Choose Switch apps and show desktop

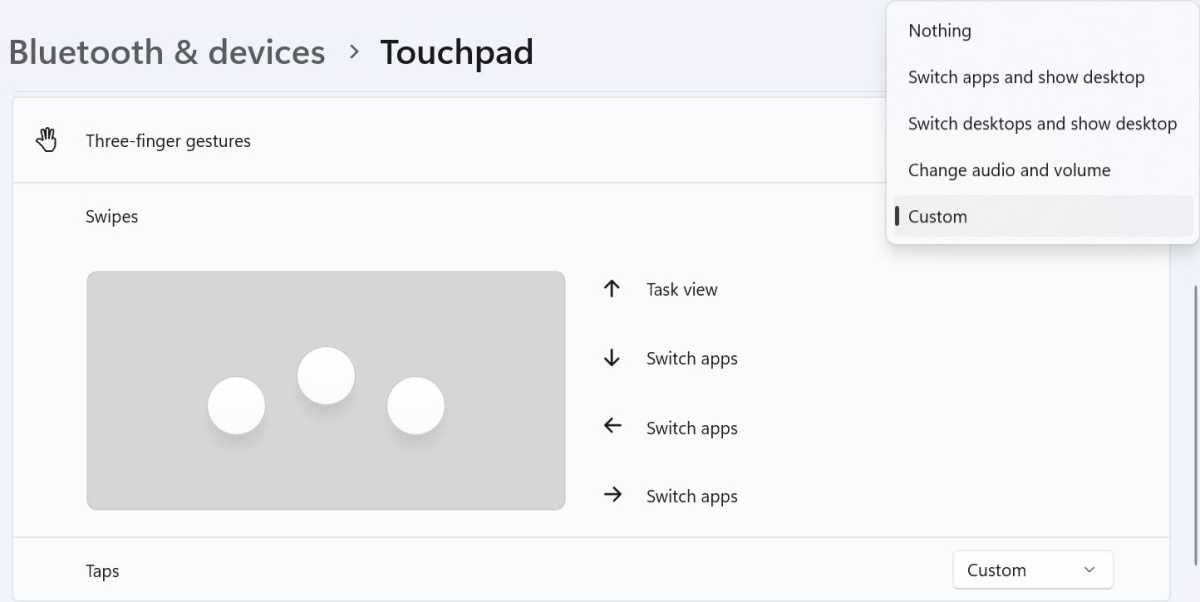[x=1041, y=77]
